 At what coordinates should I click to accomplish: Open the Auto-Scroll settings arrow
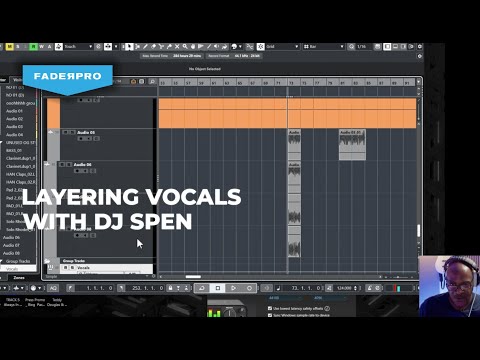(116, 47)
